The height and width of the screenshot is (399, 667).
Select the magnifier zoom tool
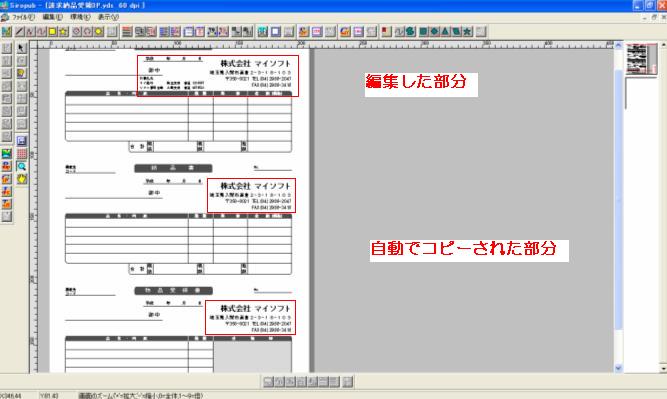(x=21, y=166)
